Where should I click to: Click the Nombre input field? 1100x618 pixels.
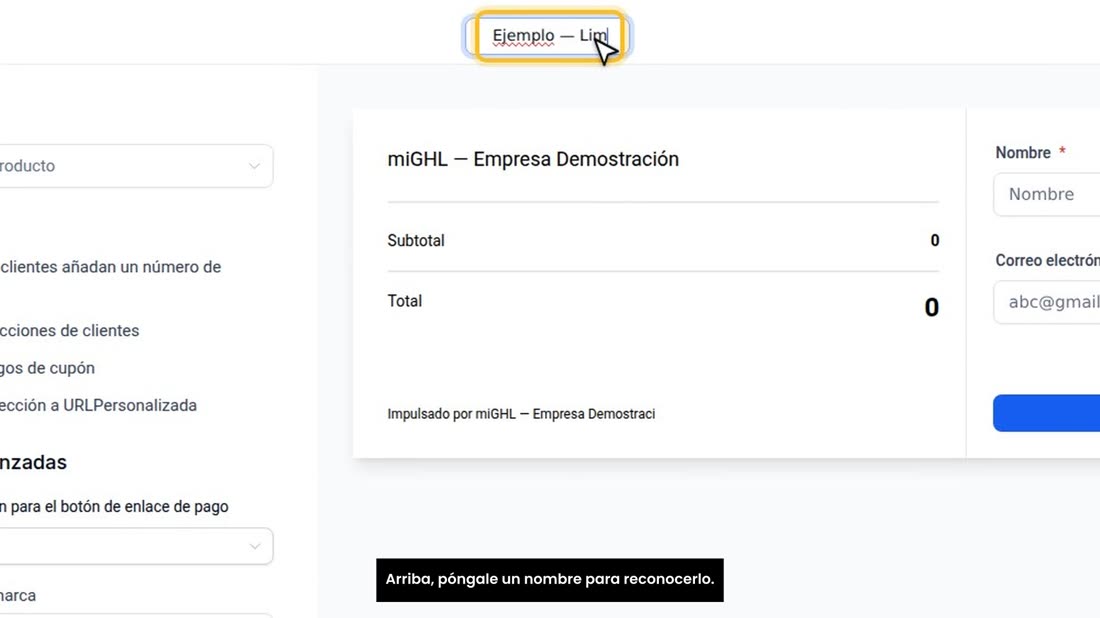pyautogui.click(x=1047, y=194)
